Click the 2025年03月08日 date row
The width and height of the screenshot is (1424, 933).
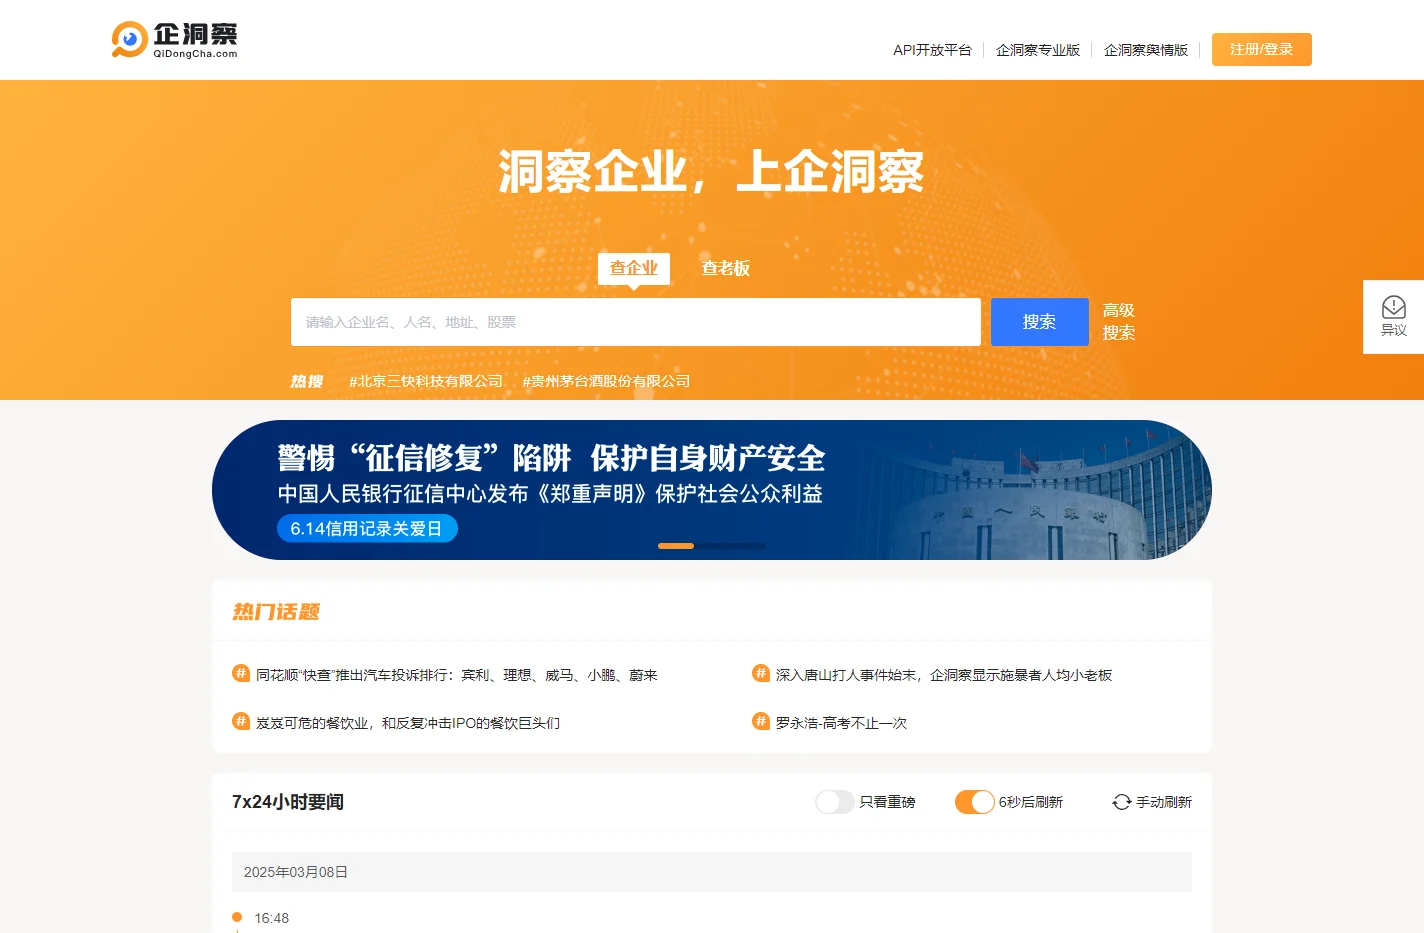(x=712, y=872)
